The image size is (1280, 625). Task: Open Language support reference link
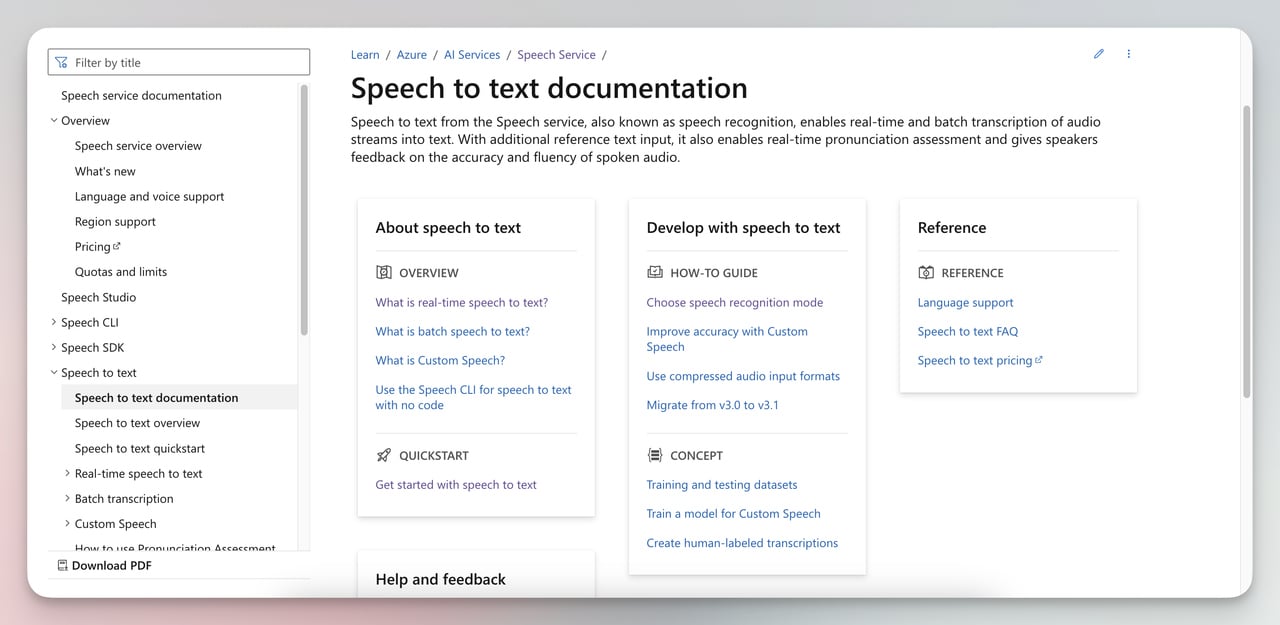966,303
